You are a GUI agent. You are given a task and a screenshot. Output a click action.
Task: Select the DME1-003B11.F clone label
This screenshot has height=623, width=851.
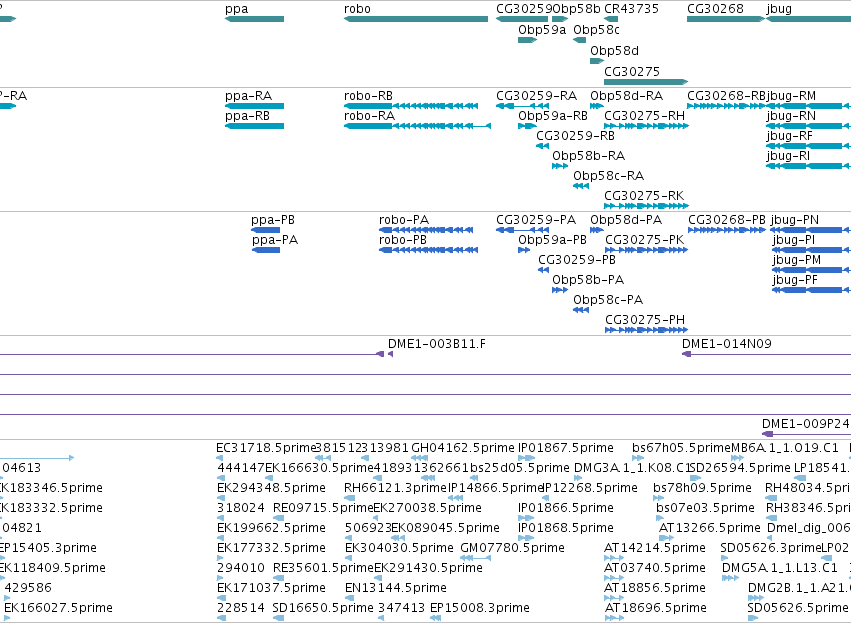pyautogui.click(x=437, y=344)
